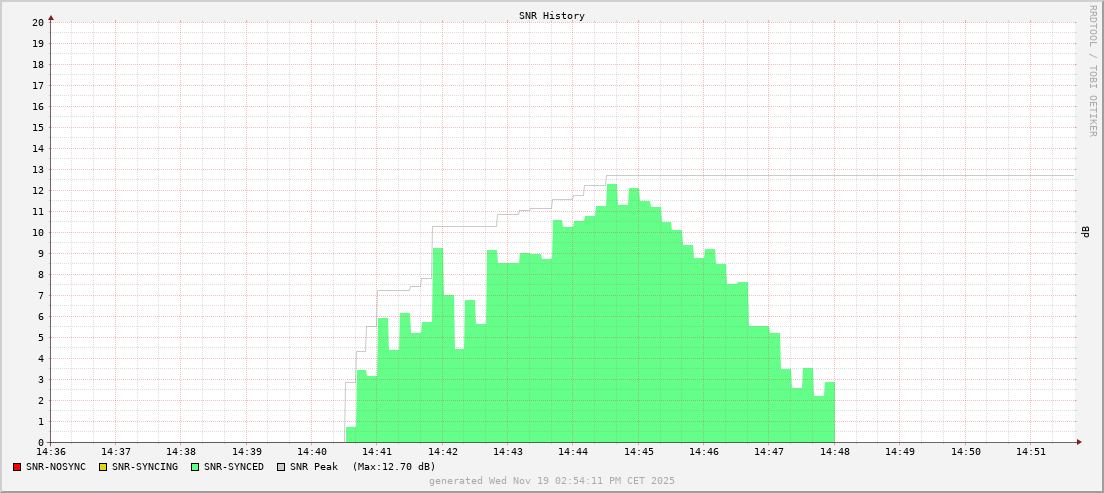Click the 10 value on the y-axis
Image resolution: width=1104 pixels, height=493 pixels.
(37, 233)
